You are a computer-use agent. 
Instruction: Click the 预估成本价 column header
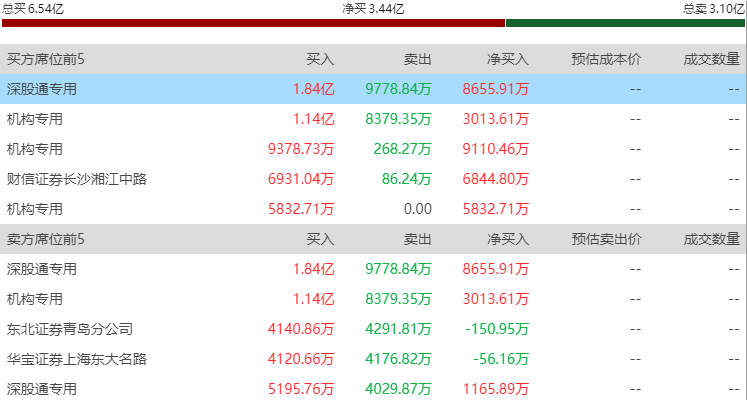606,59
